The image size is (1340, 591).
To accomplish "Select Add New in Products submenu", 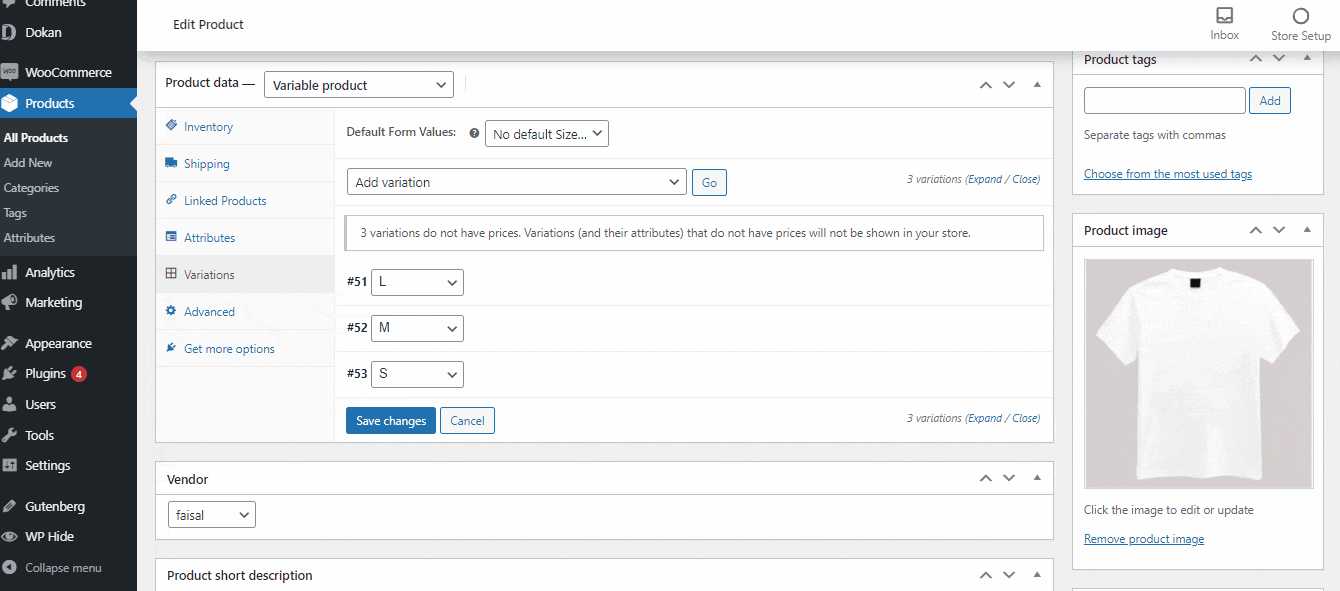I will point(28,162).
